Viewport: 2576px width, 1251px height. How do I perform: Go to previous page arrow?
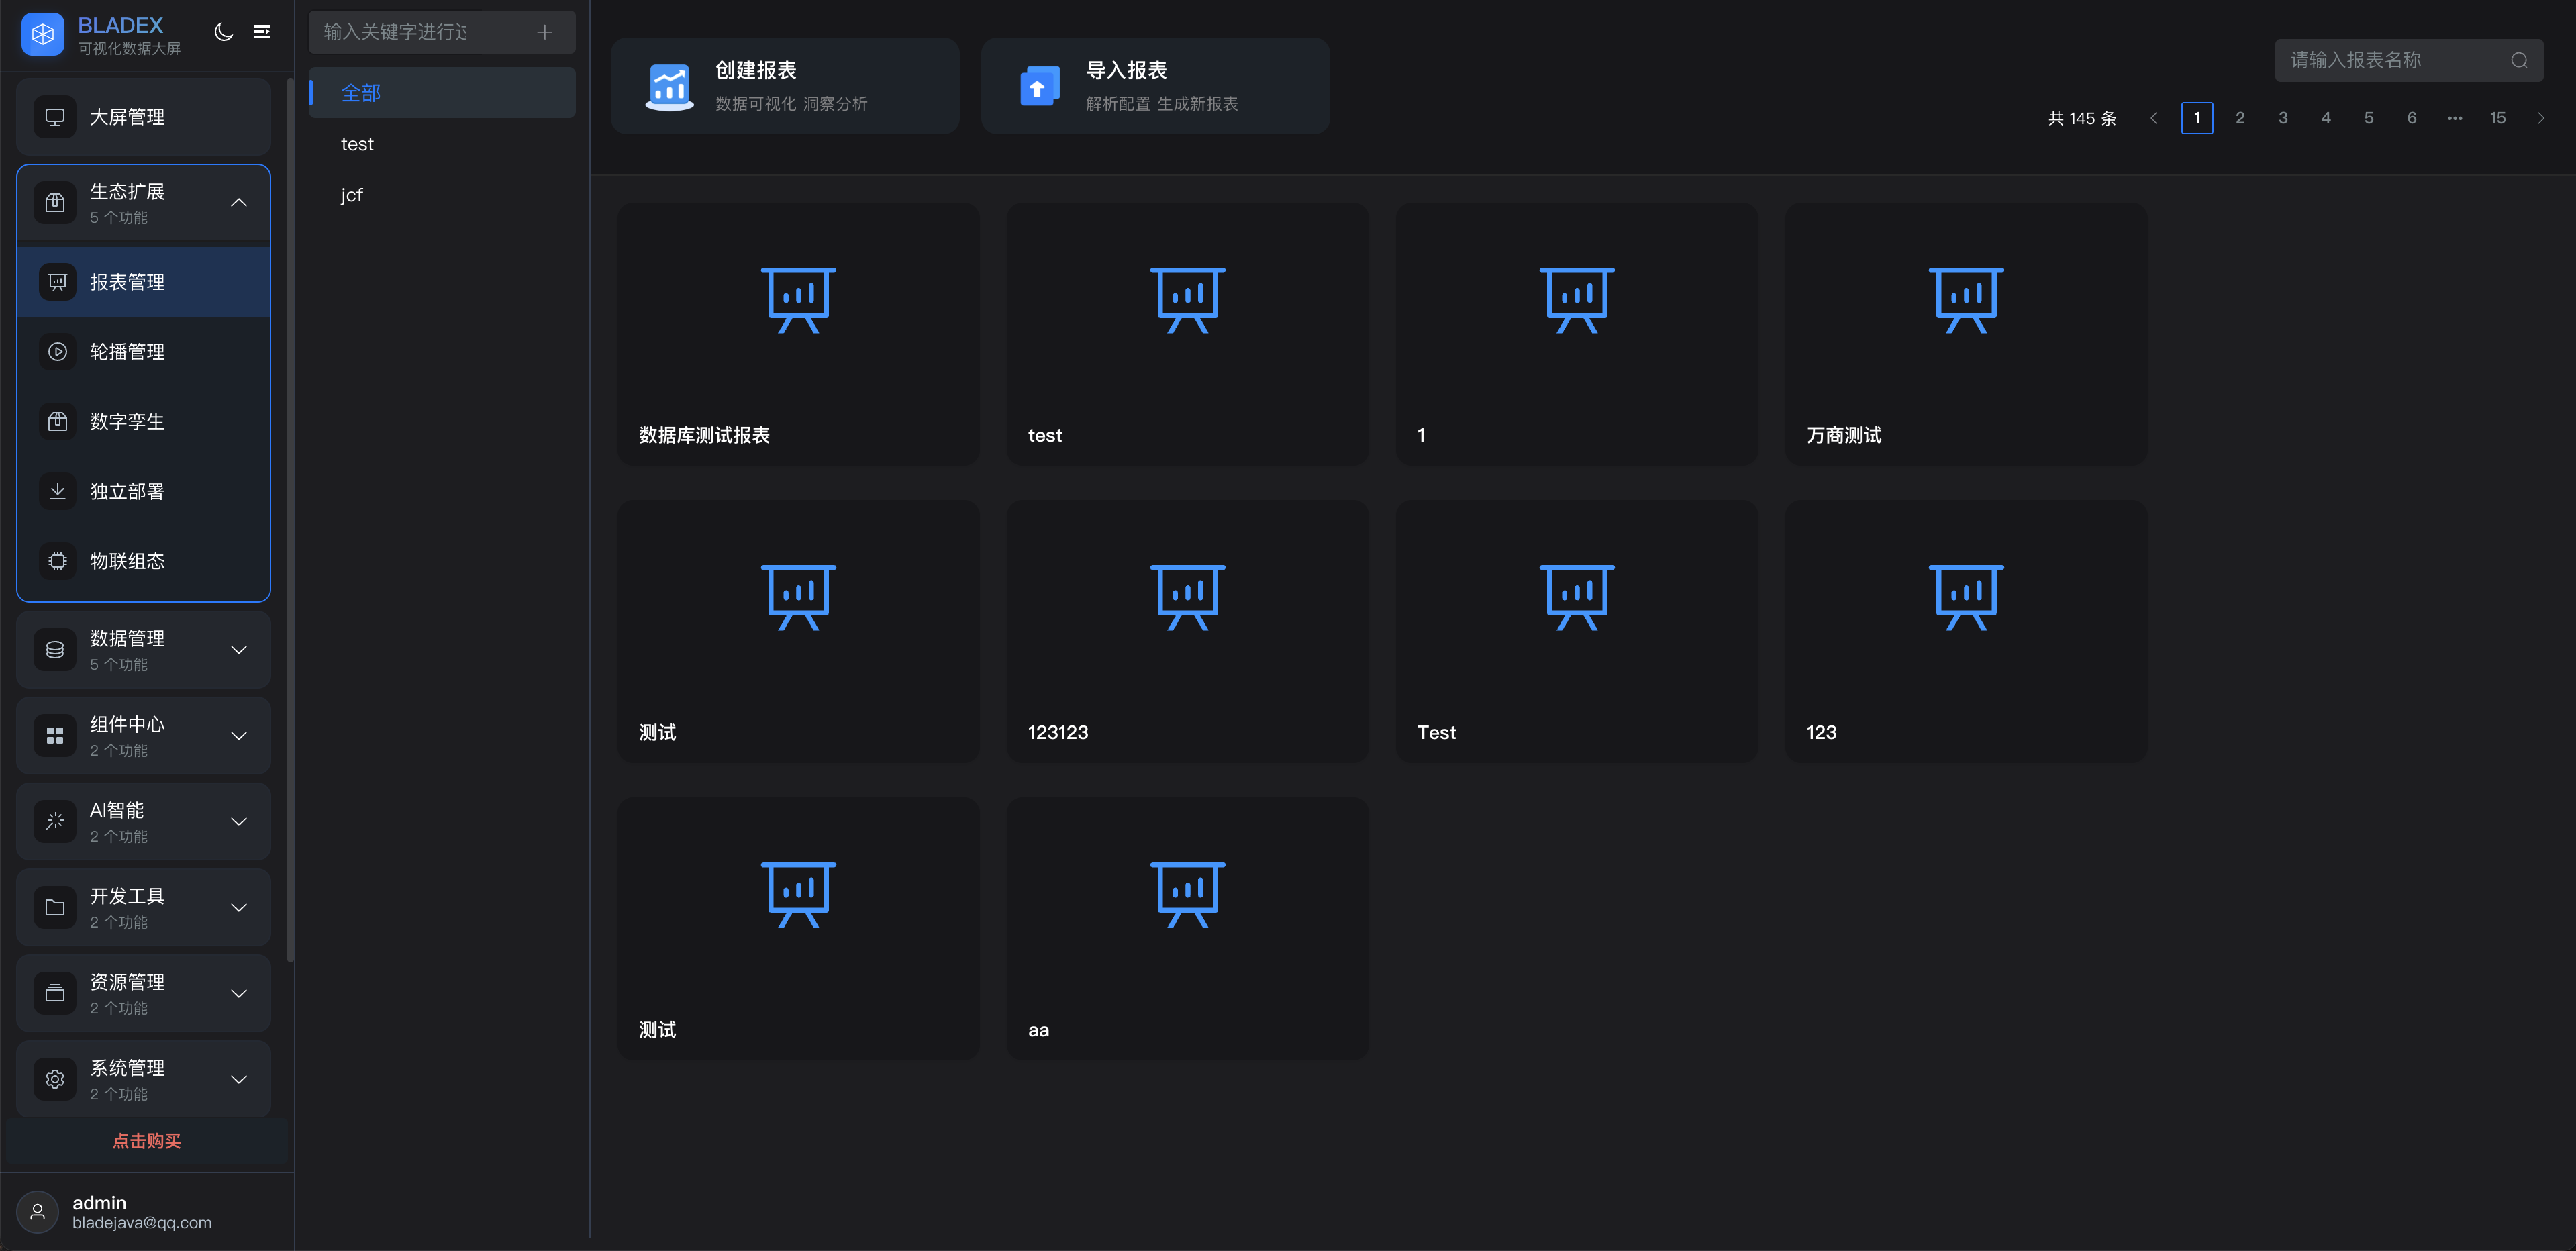[2154, 118]
